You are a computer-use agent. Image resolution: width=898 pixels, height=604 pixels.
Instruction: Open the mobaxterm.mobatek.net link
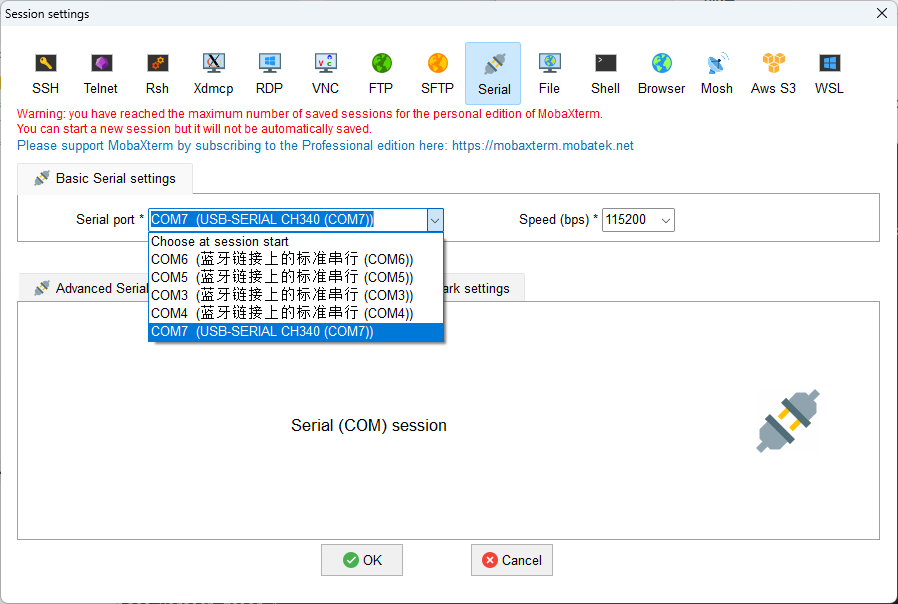(542, 145)
